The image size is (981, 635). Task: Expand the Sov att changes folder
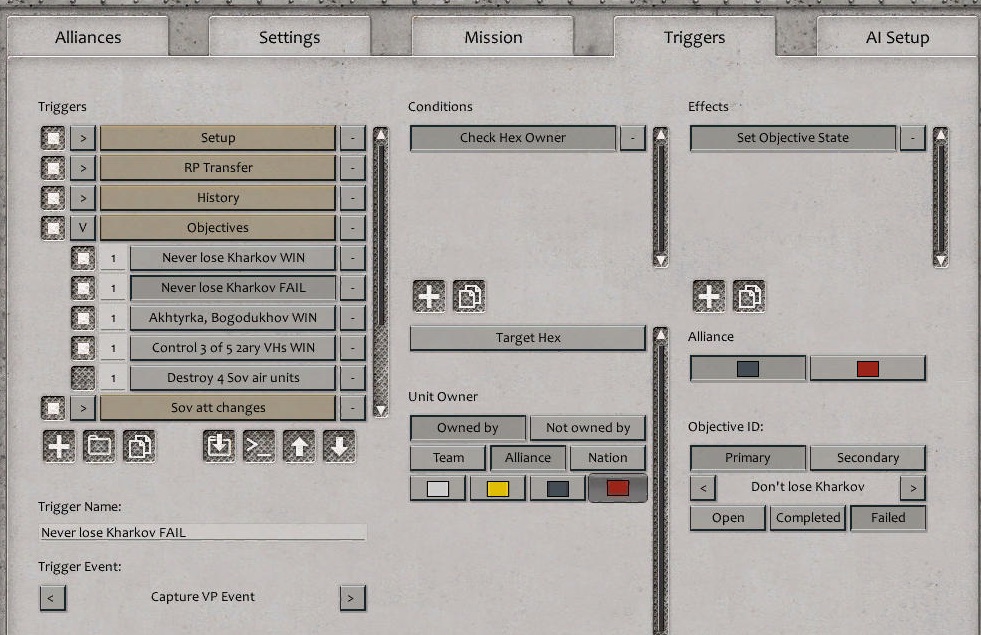click(x=83, y=408)
